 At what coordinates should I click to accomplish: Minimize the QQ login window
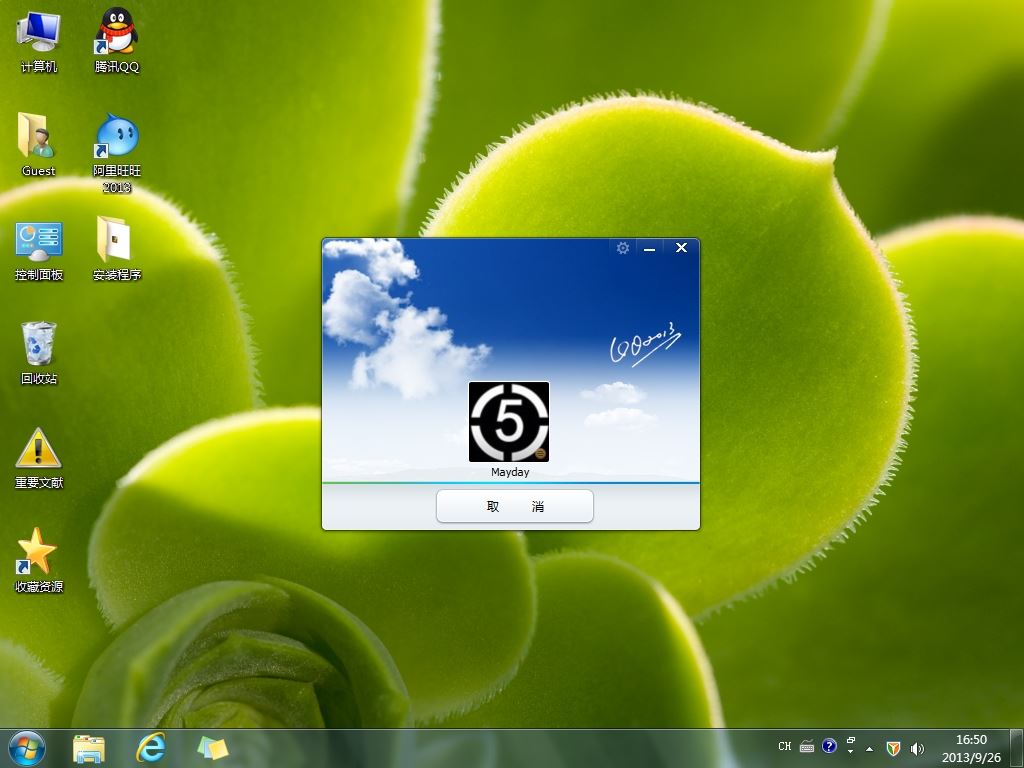point(649,248)
